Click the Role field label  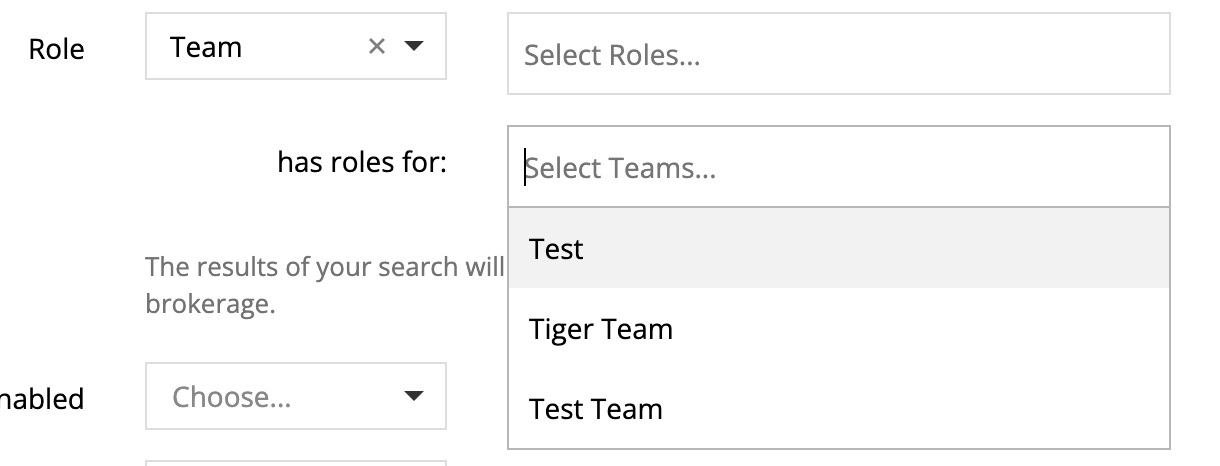(x=56, y=49)
